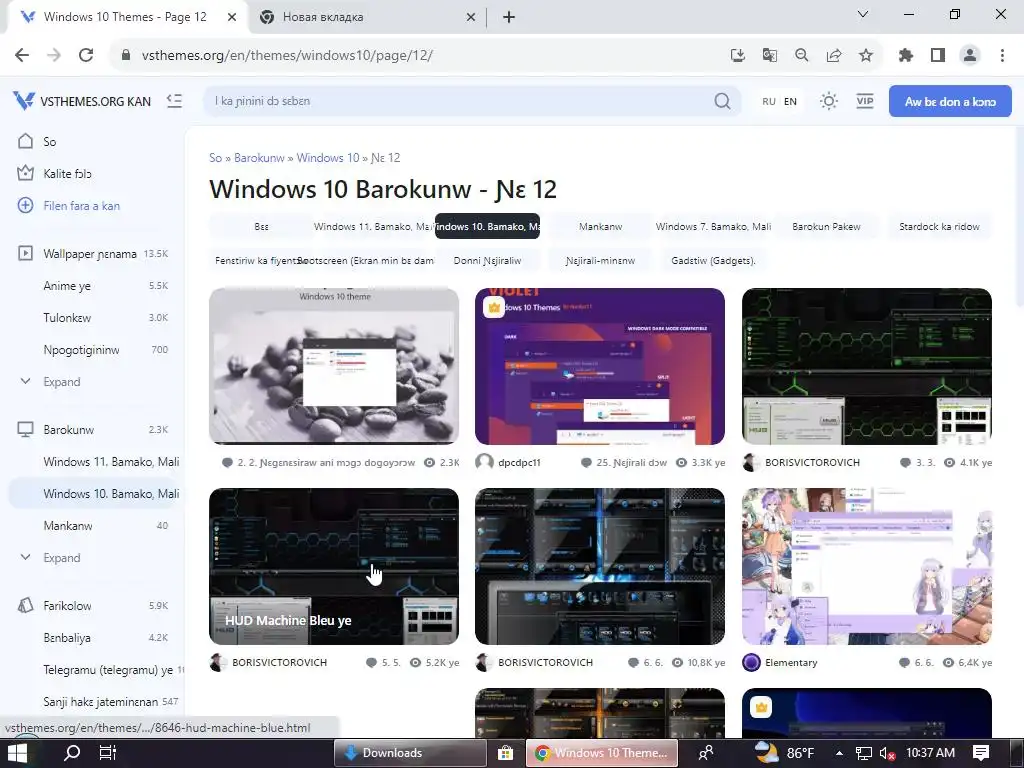
Task: Close the Windows 10 Themes tab
Action: [x=232, y=18]
